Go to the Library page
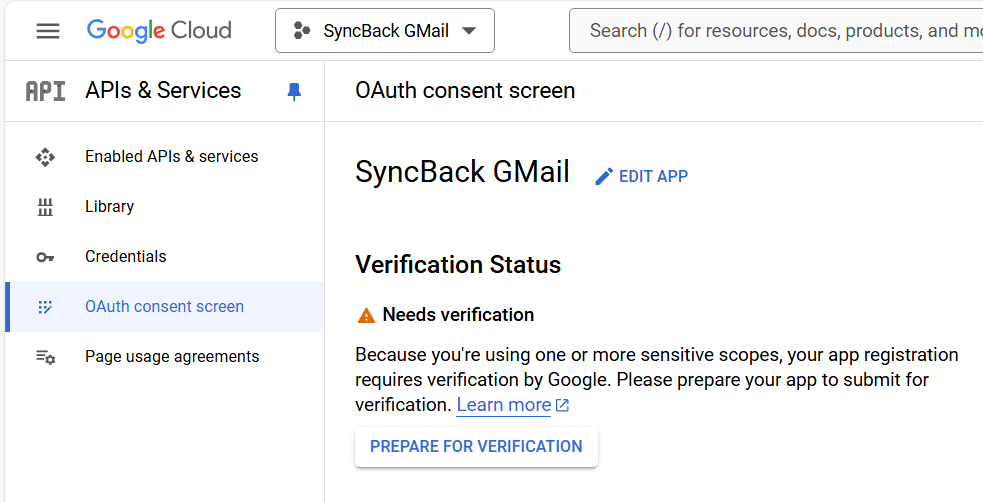Screen dimensions: 983x502 [164, 207]
